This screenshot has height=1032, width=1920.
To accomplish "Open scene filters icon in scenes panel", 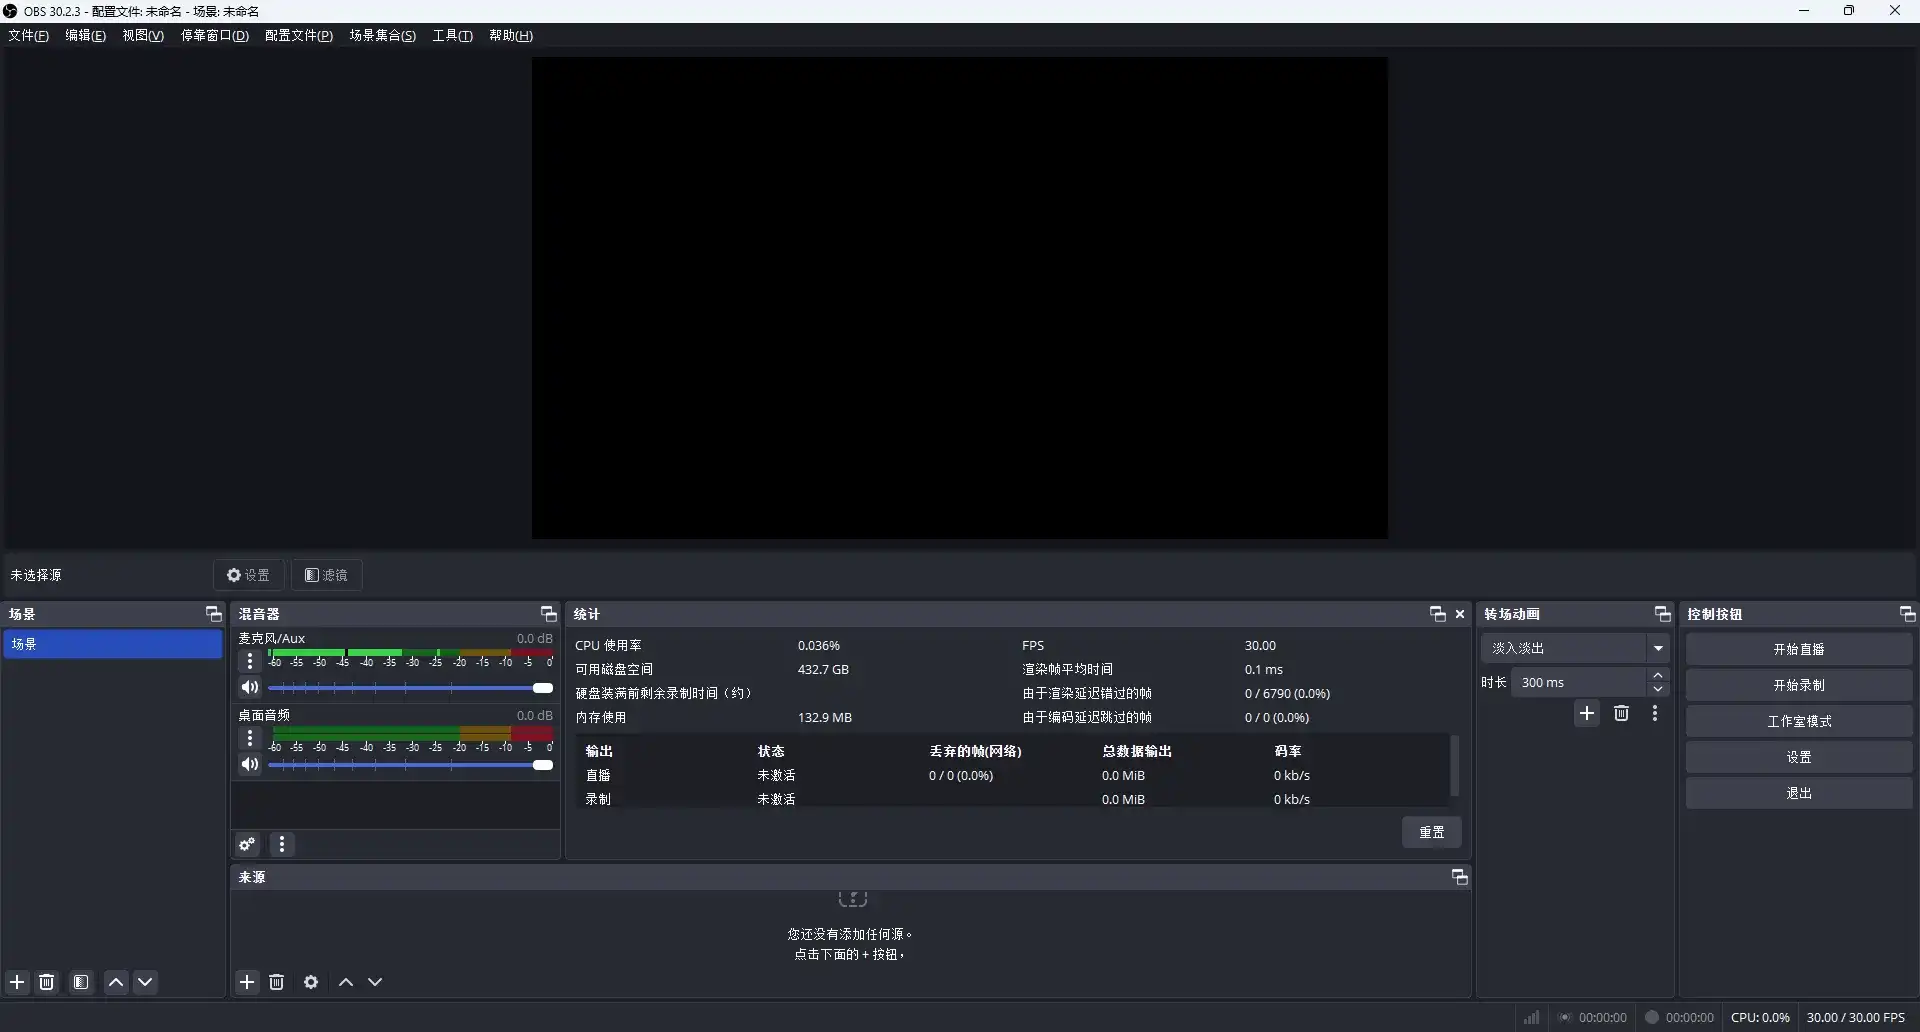I will [x=81, y=982].
